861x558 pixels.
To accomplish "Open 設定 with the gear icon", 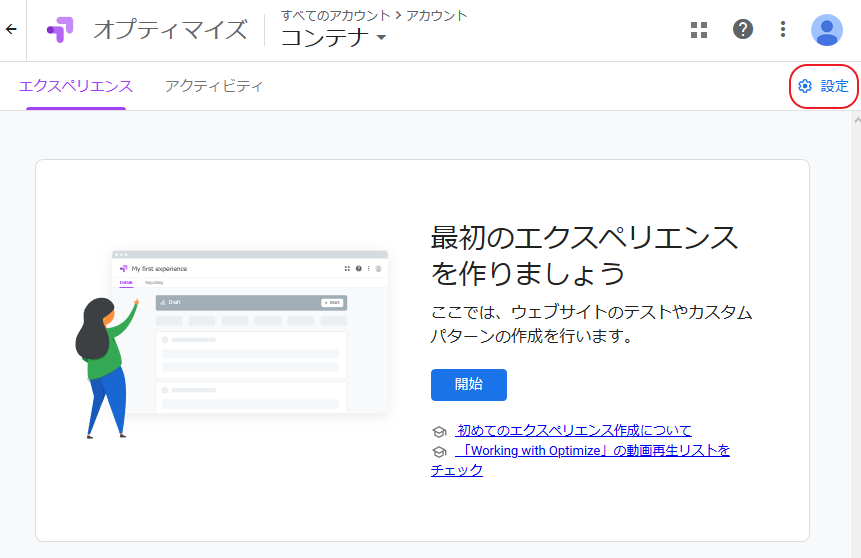I will tap(824, 87).
